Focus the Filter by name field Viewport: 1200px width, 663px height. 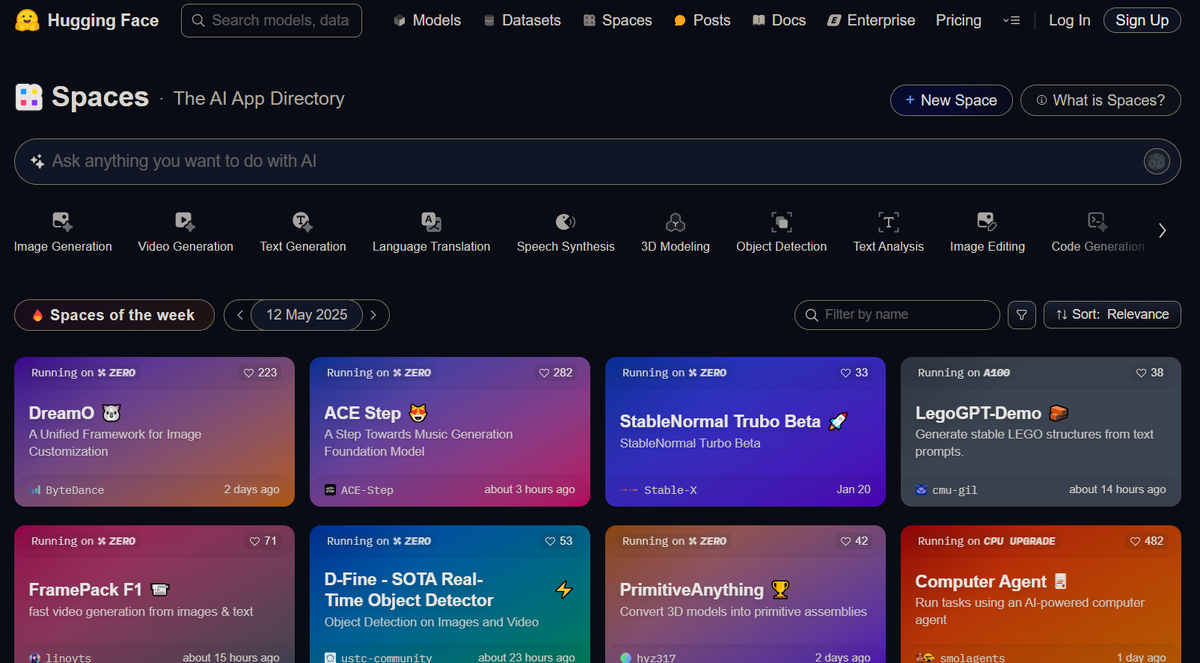click(x=897, y=315)
